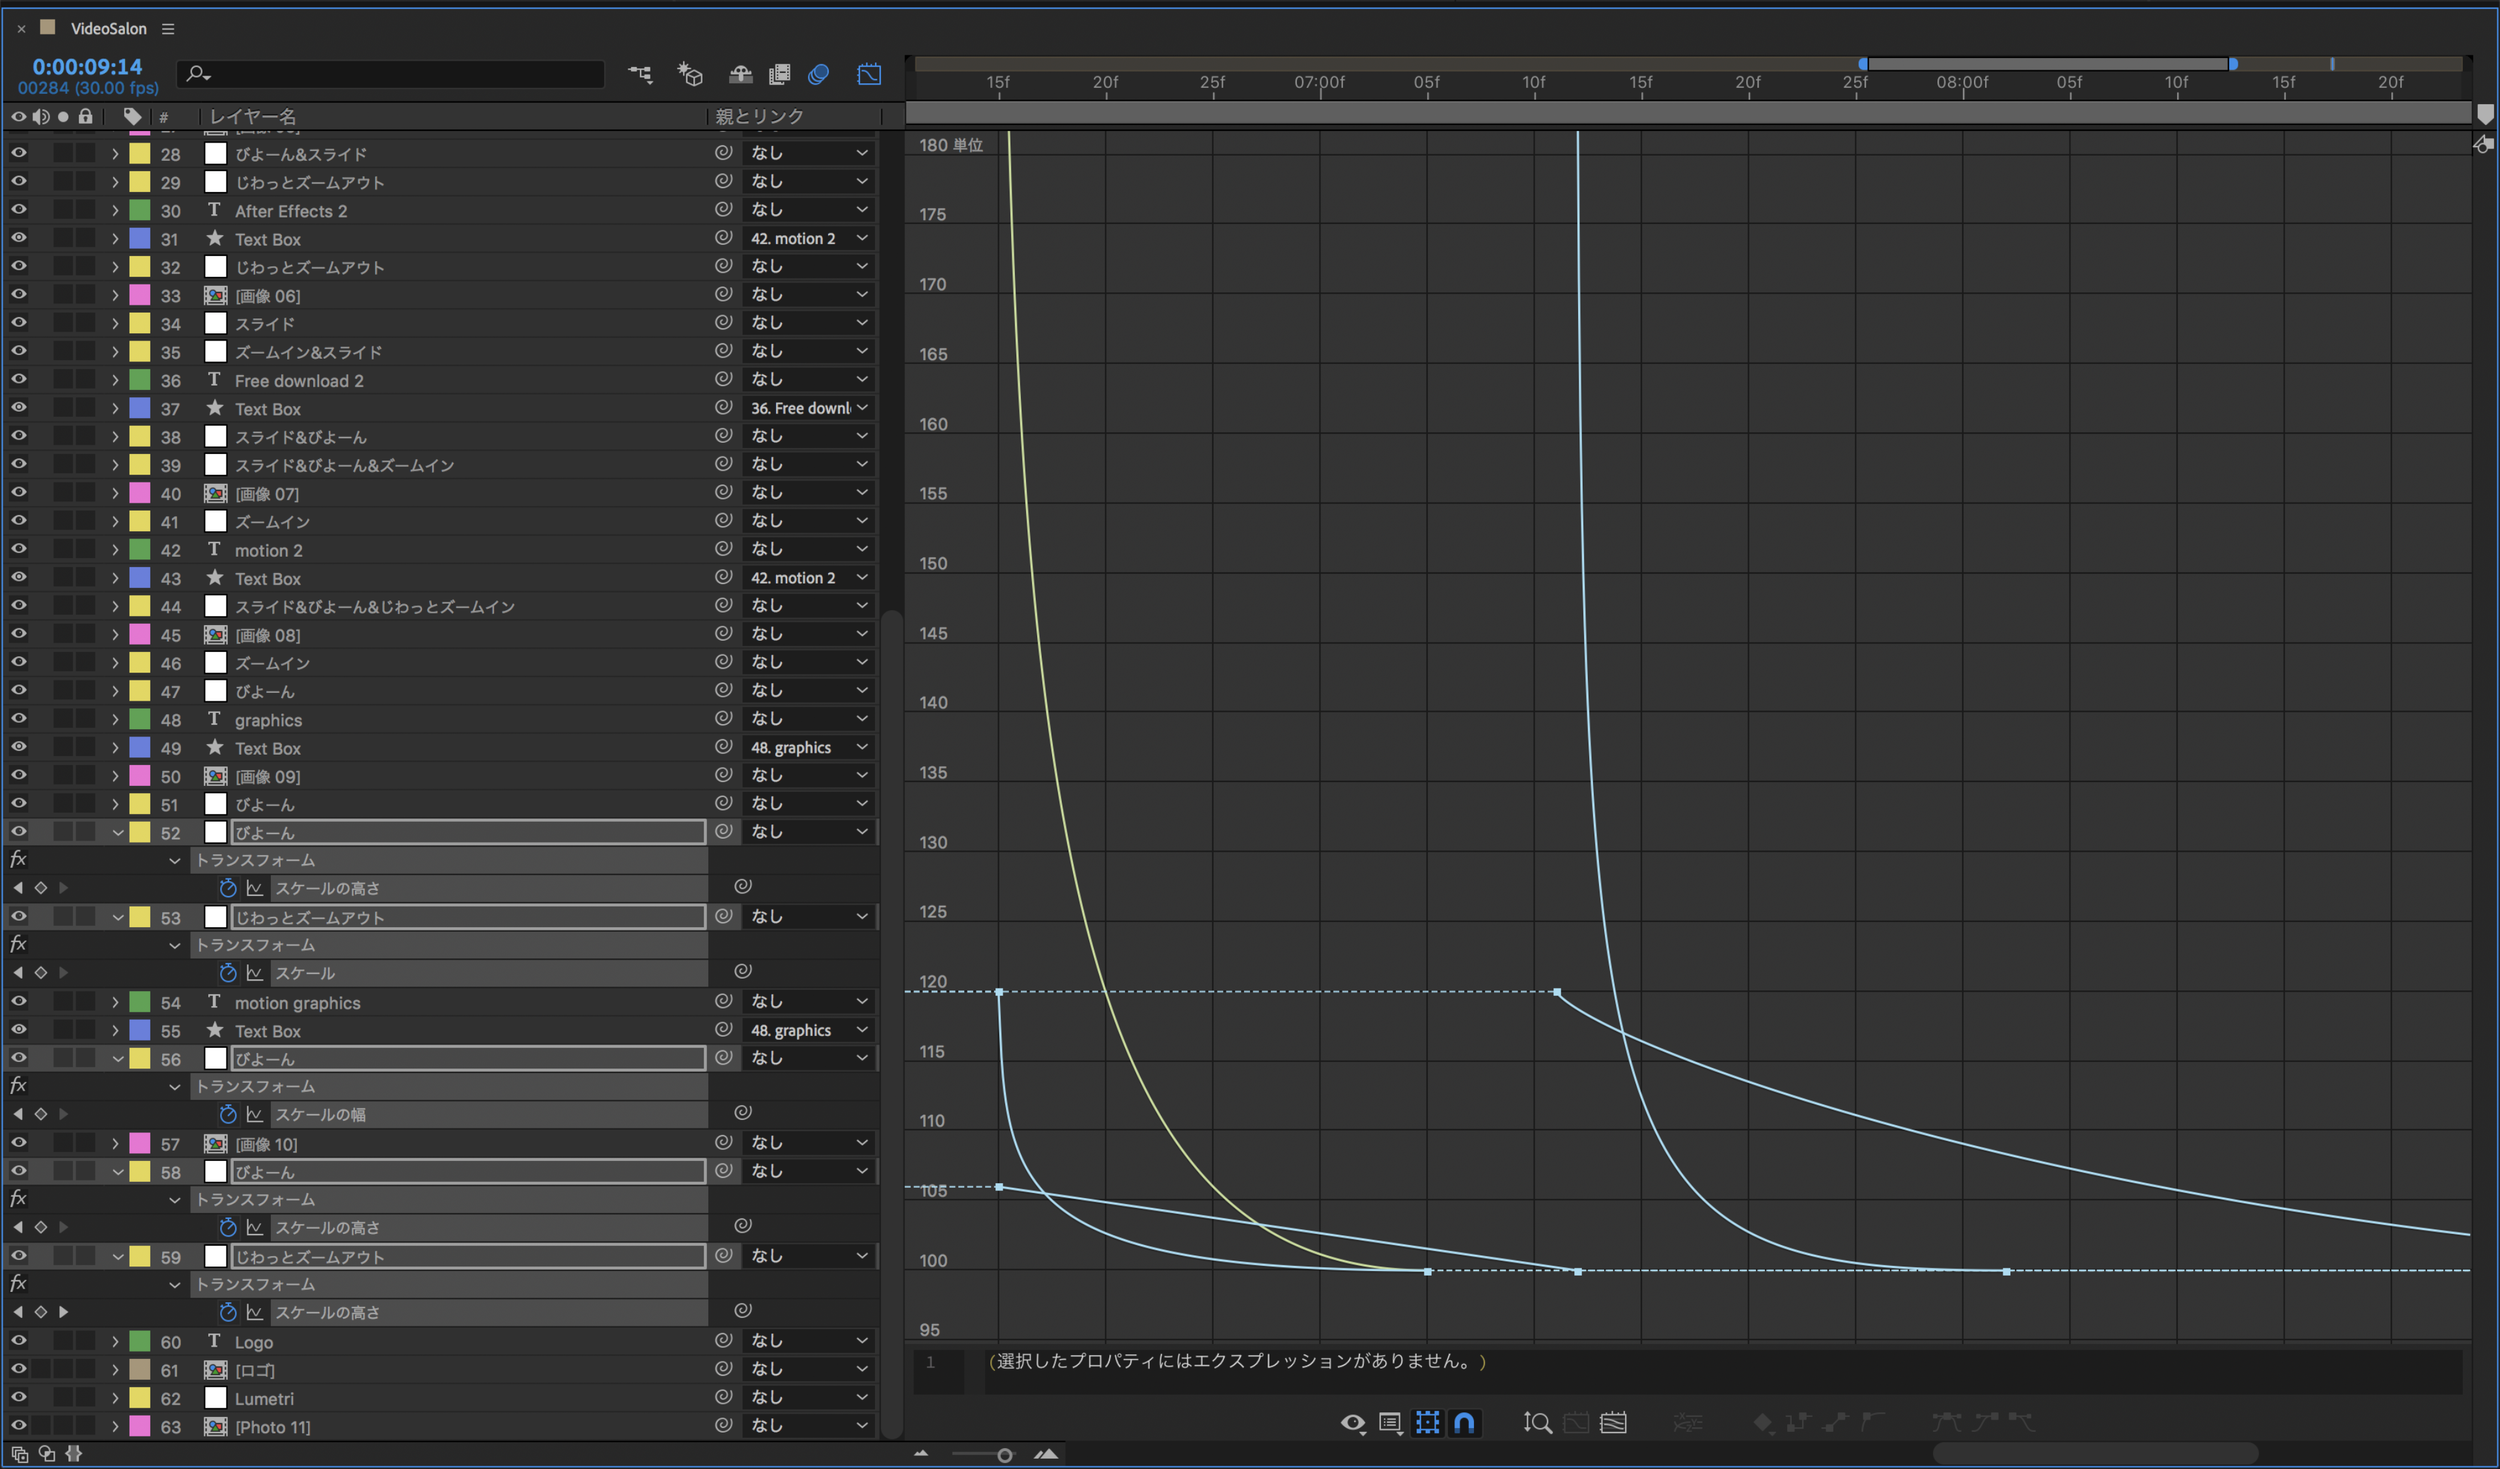
Task: Collapse layer 52 ぴよーん properties
Action: coord(117,832)
